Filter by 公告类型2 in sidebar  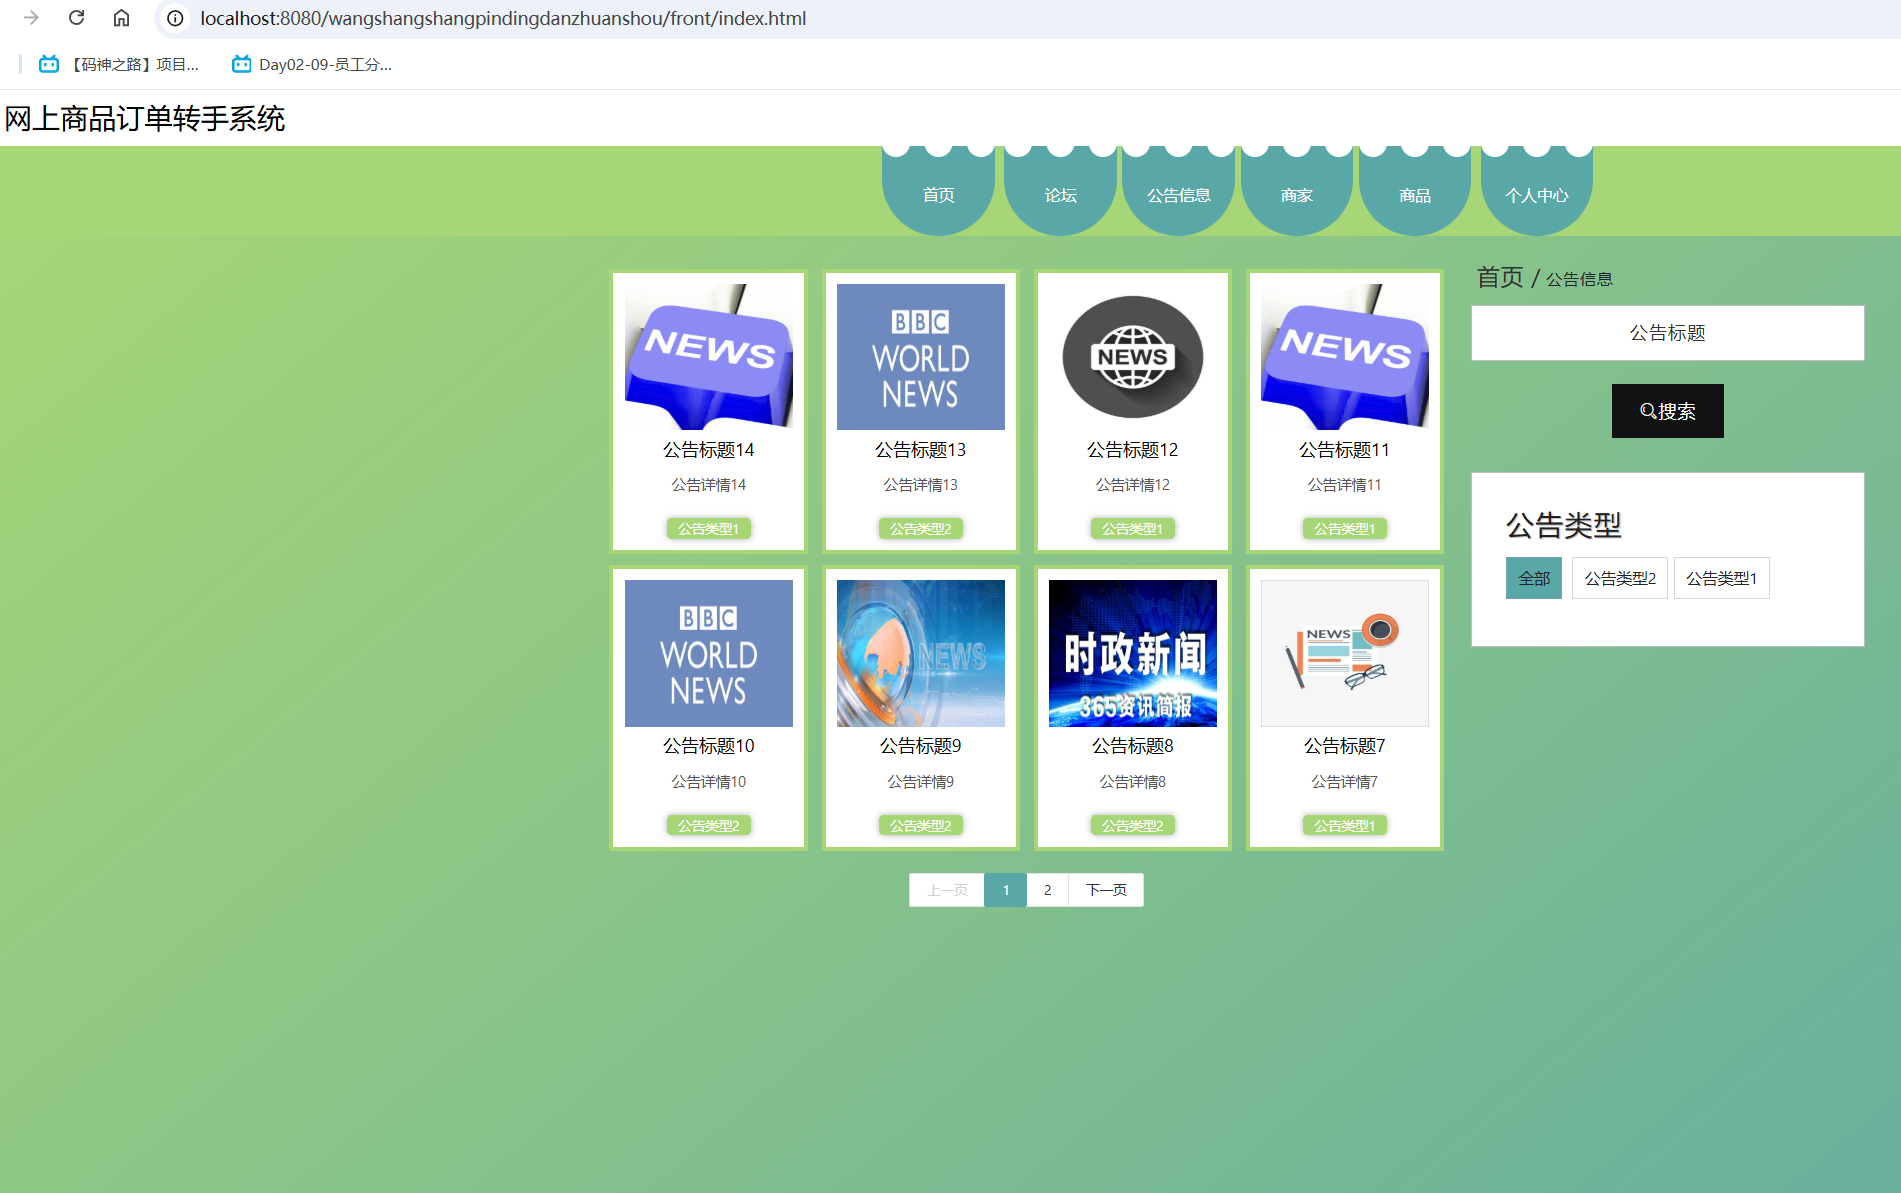1620,578
